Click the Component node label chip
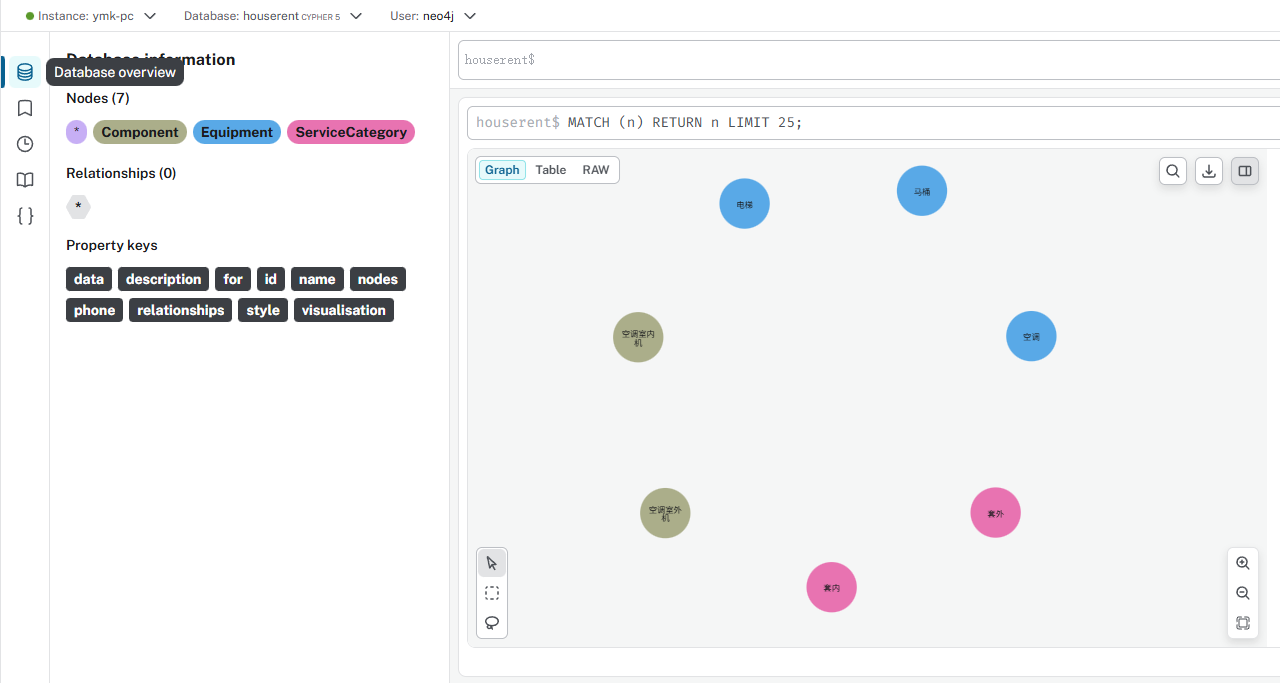1280x683 pixels. 140,132
